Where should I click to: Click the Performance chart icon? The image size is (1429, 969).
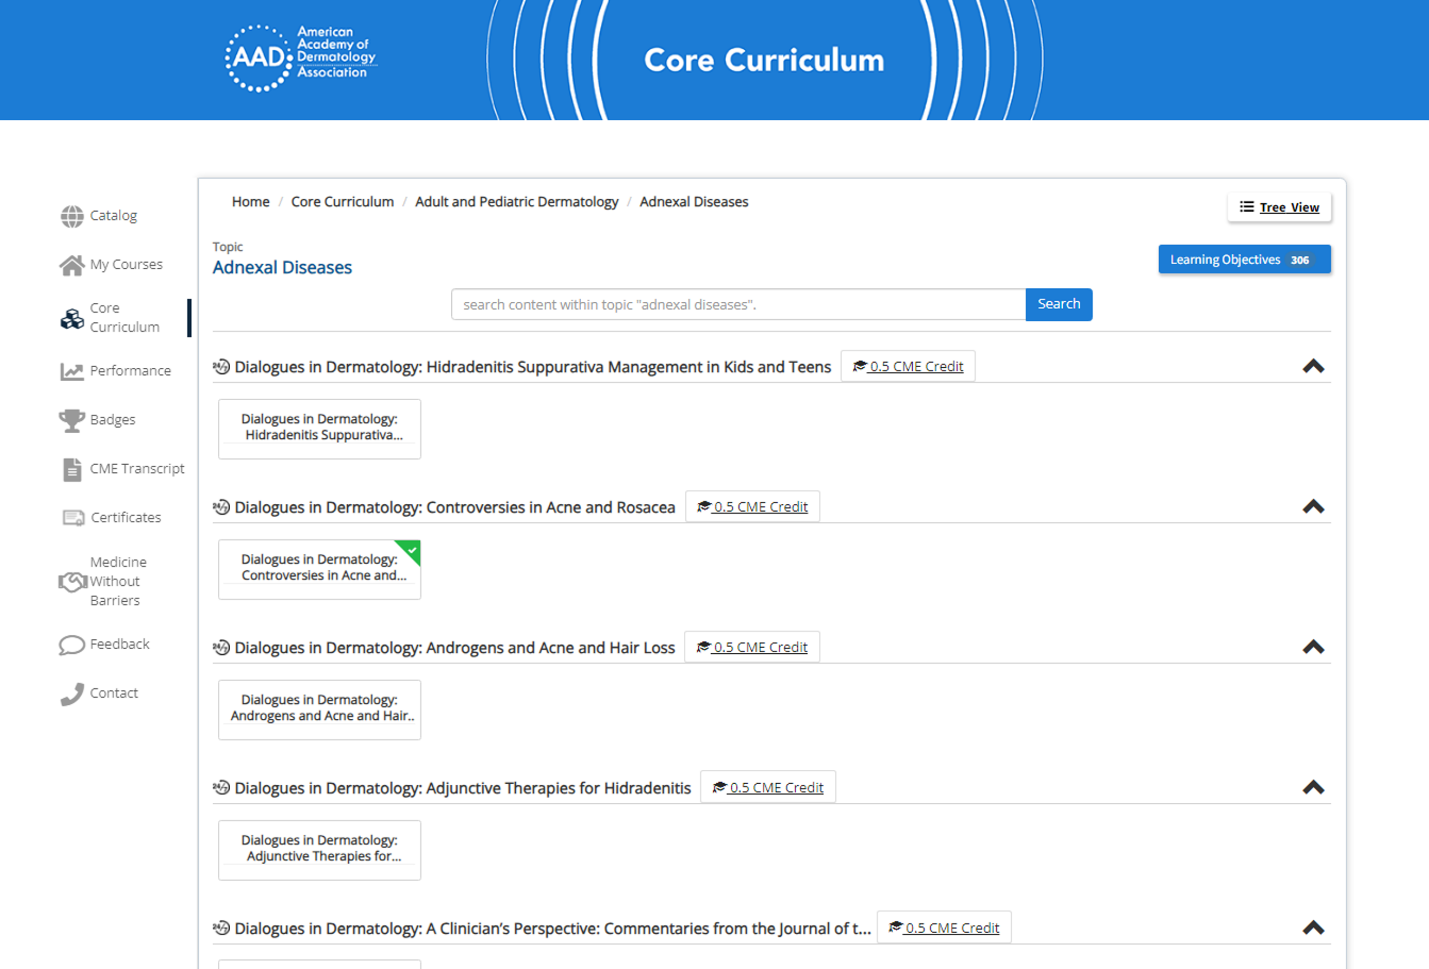(72, 371)
